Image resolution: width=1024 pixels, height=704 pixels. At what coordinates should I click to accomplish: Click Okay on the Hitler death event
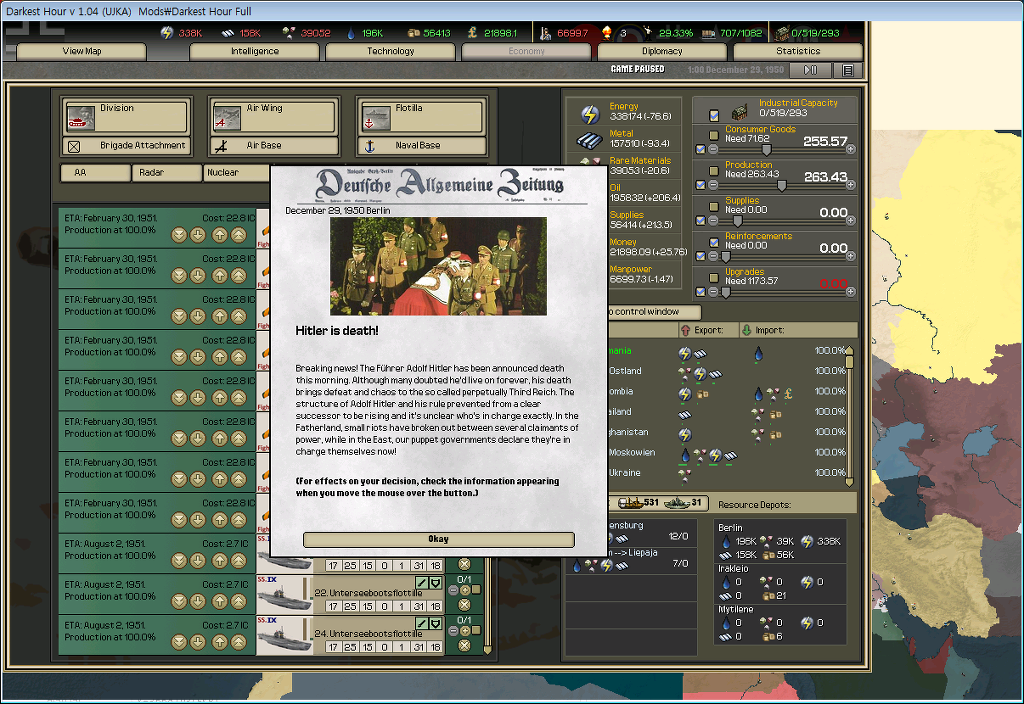coord(438,539)
